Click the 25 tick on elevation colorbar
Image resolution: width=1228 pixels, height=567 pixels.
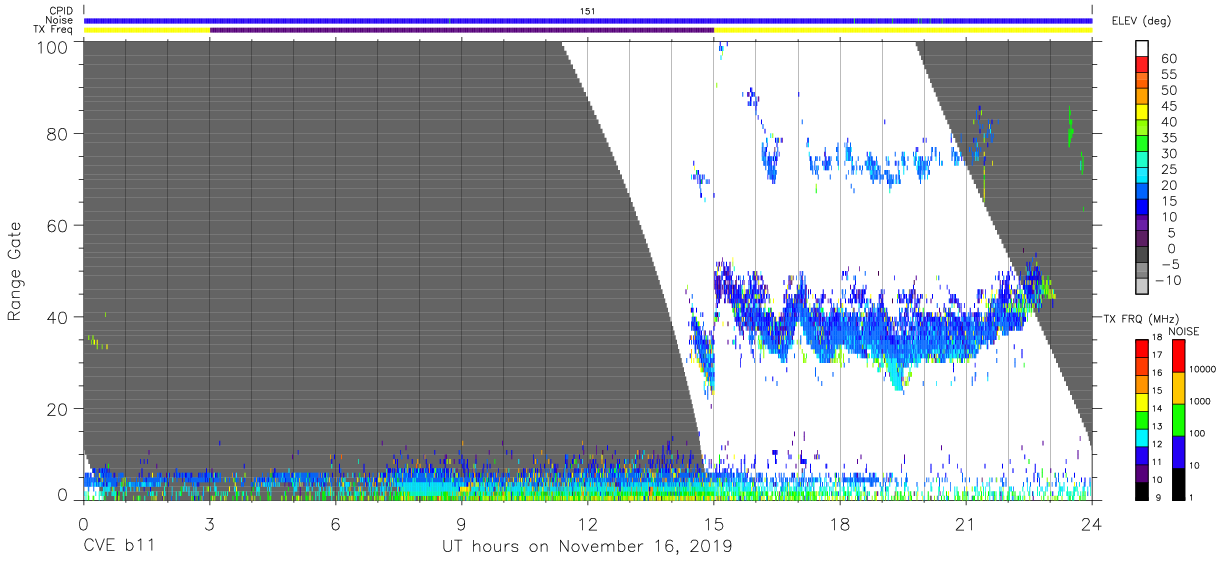click(x=1167, y=169)
